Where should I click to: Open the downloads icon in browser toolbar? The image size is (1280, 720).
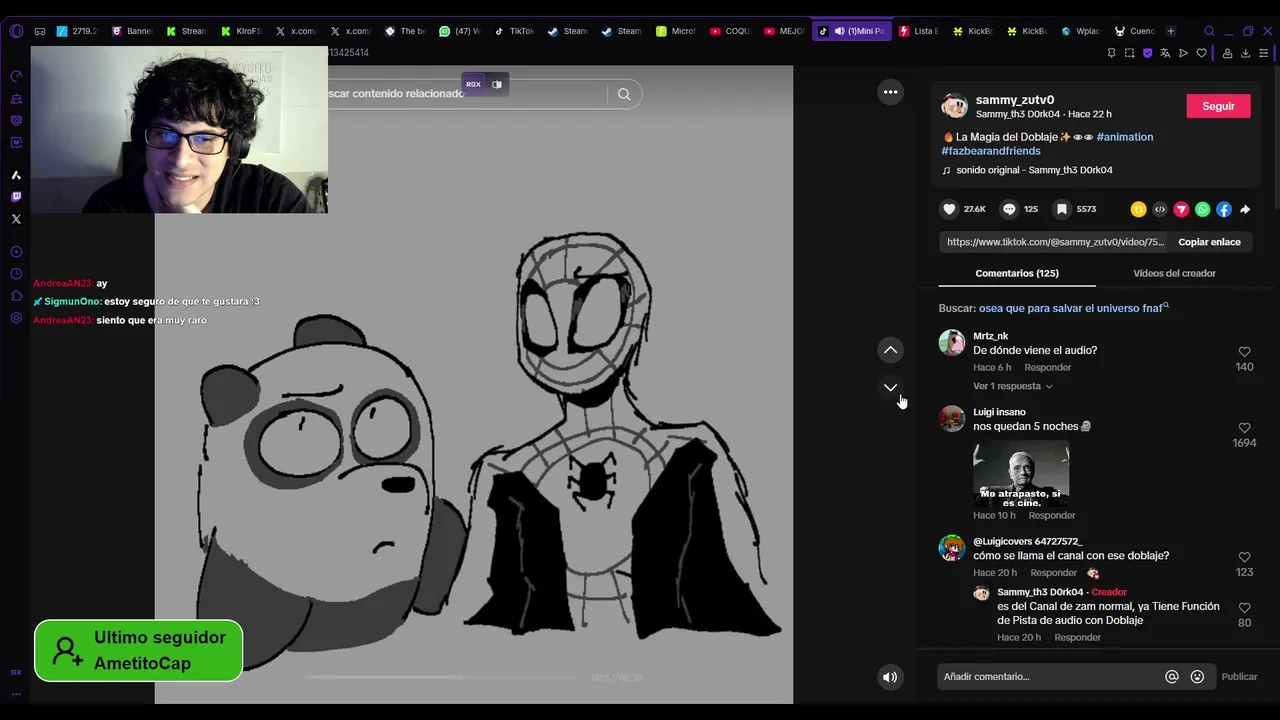[x=1245, y=53]
